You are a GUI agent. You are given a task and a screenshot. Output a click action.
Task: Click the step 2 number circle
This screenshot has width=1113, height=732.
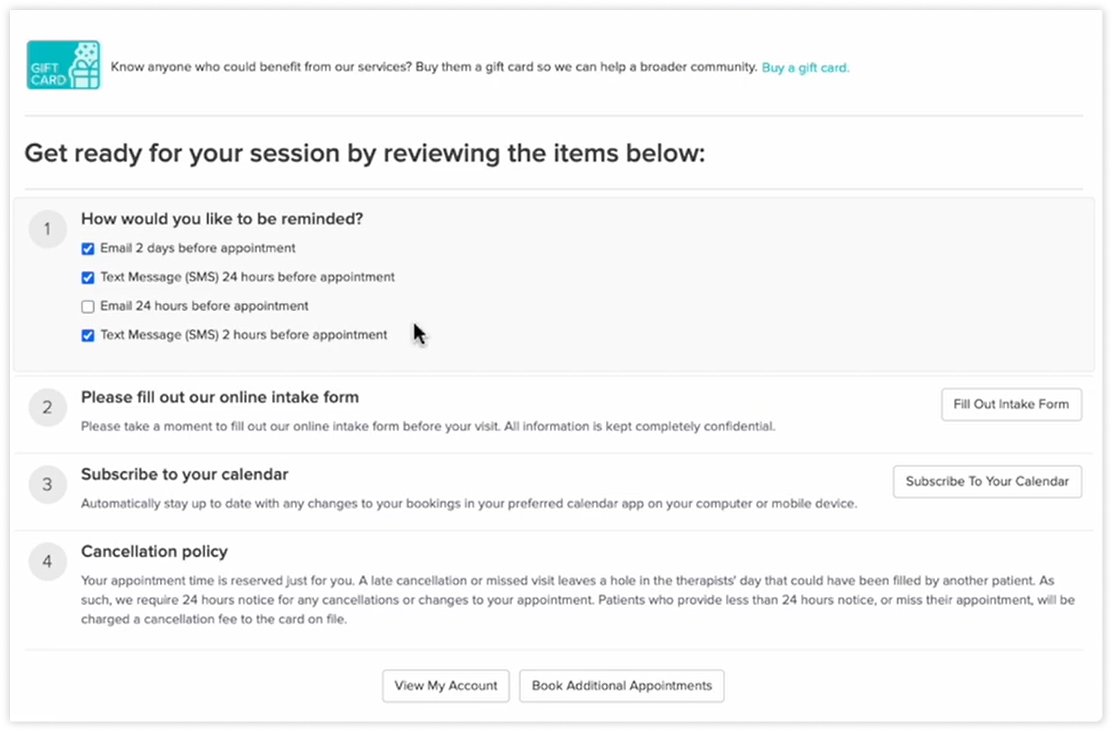coord(47,407)
